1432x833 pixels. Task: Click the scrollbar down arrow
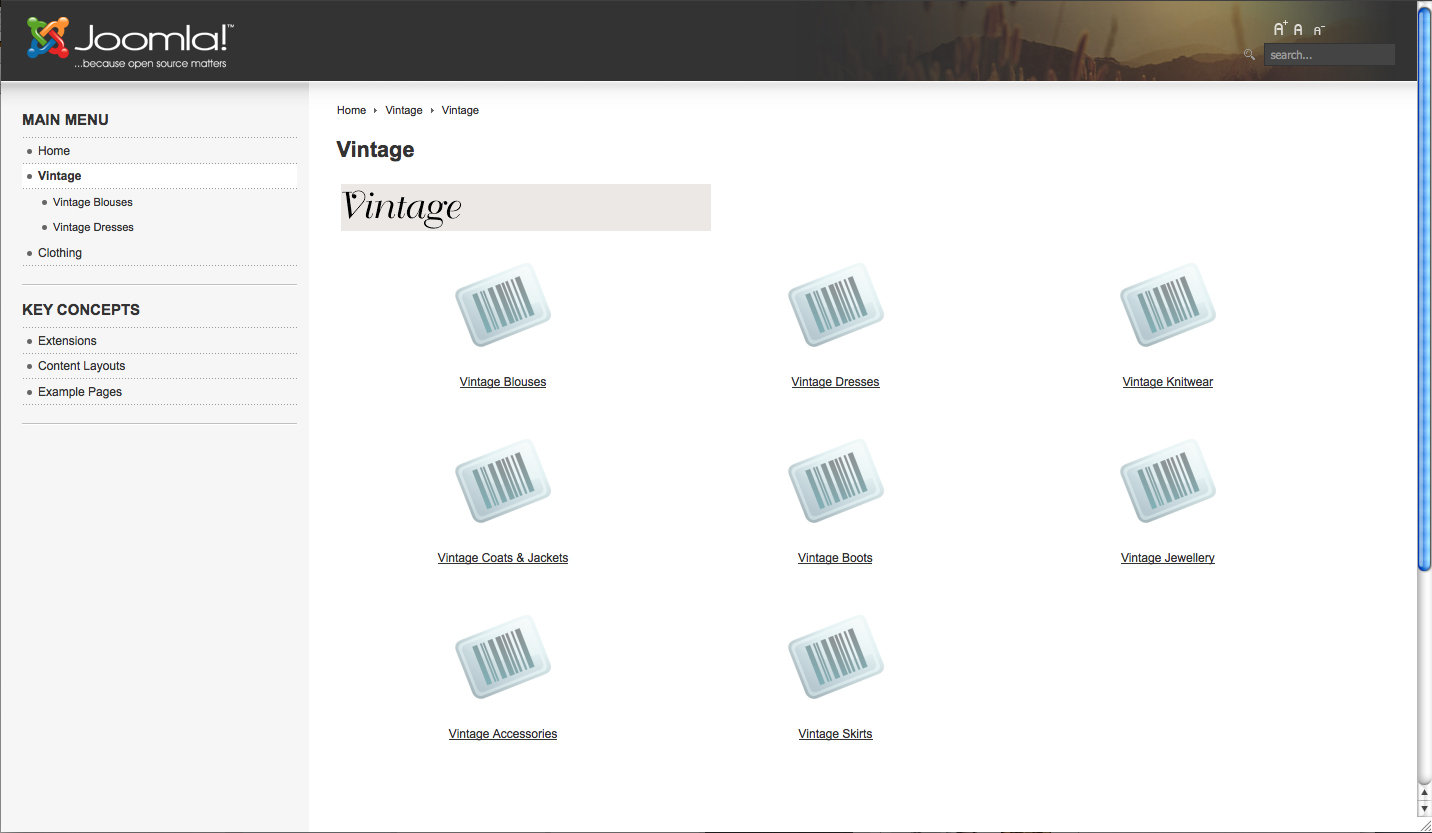click(1424, 807)
